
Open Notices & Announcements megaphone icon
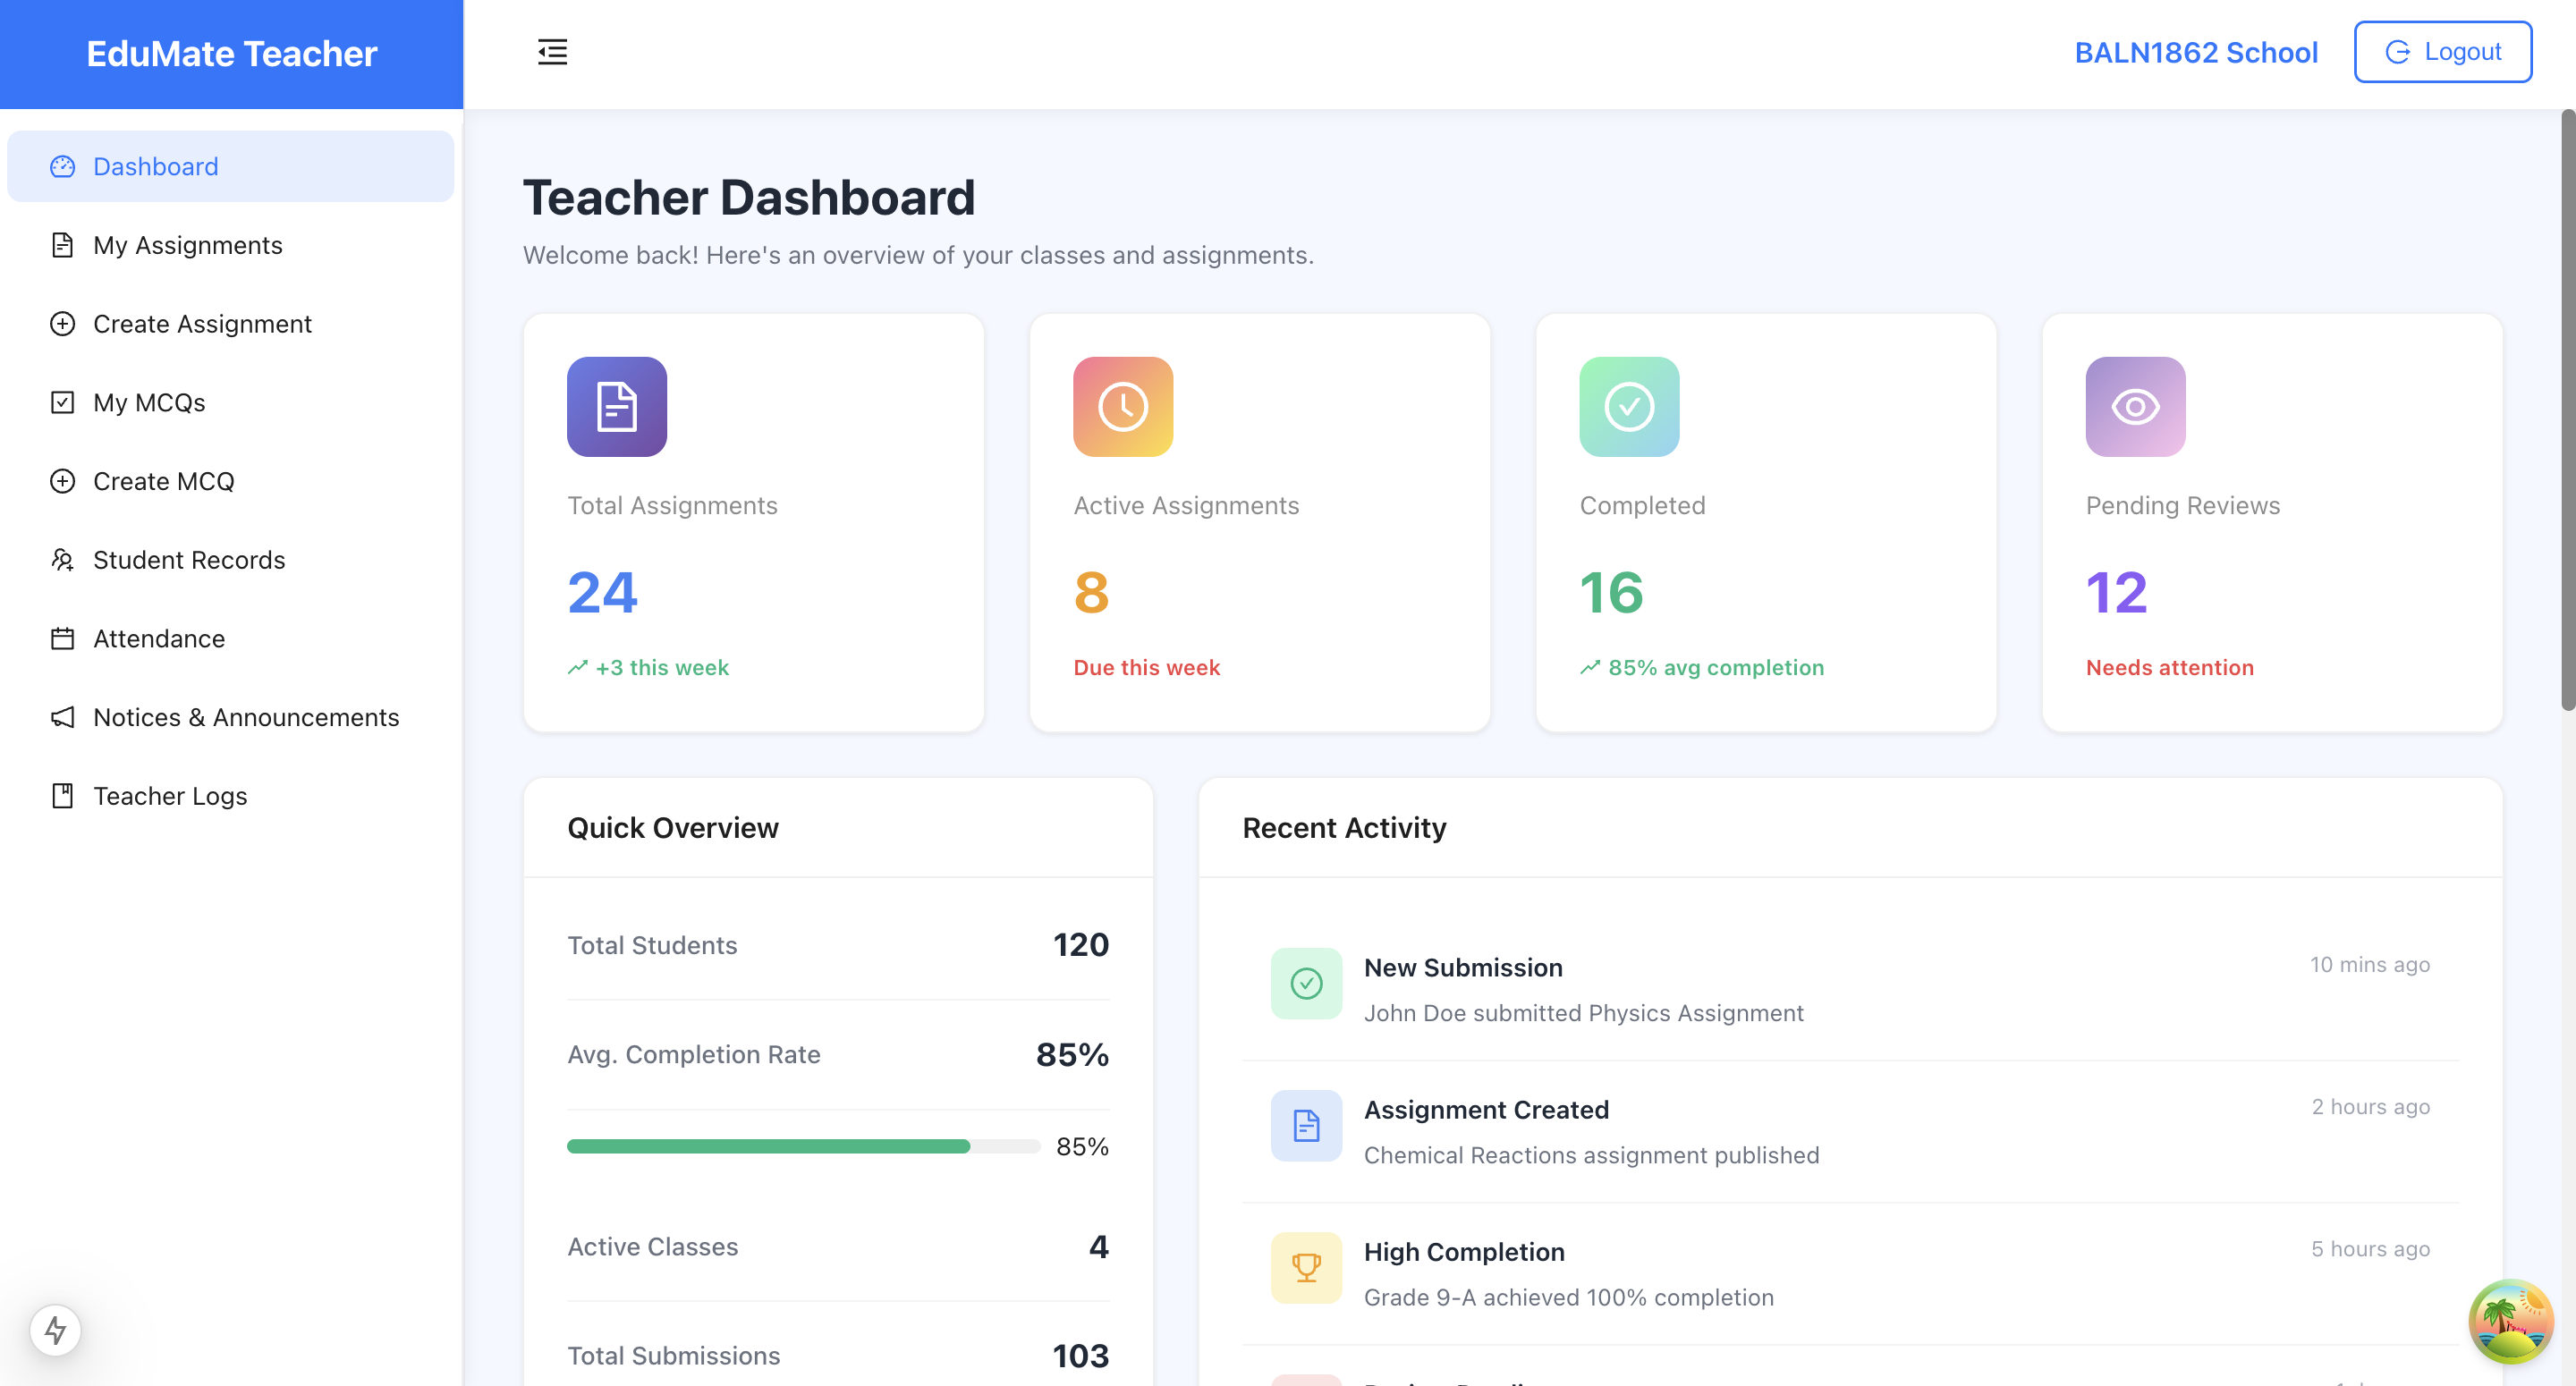pyautogui.click(x=62, y=717)
